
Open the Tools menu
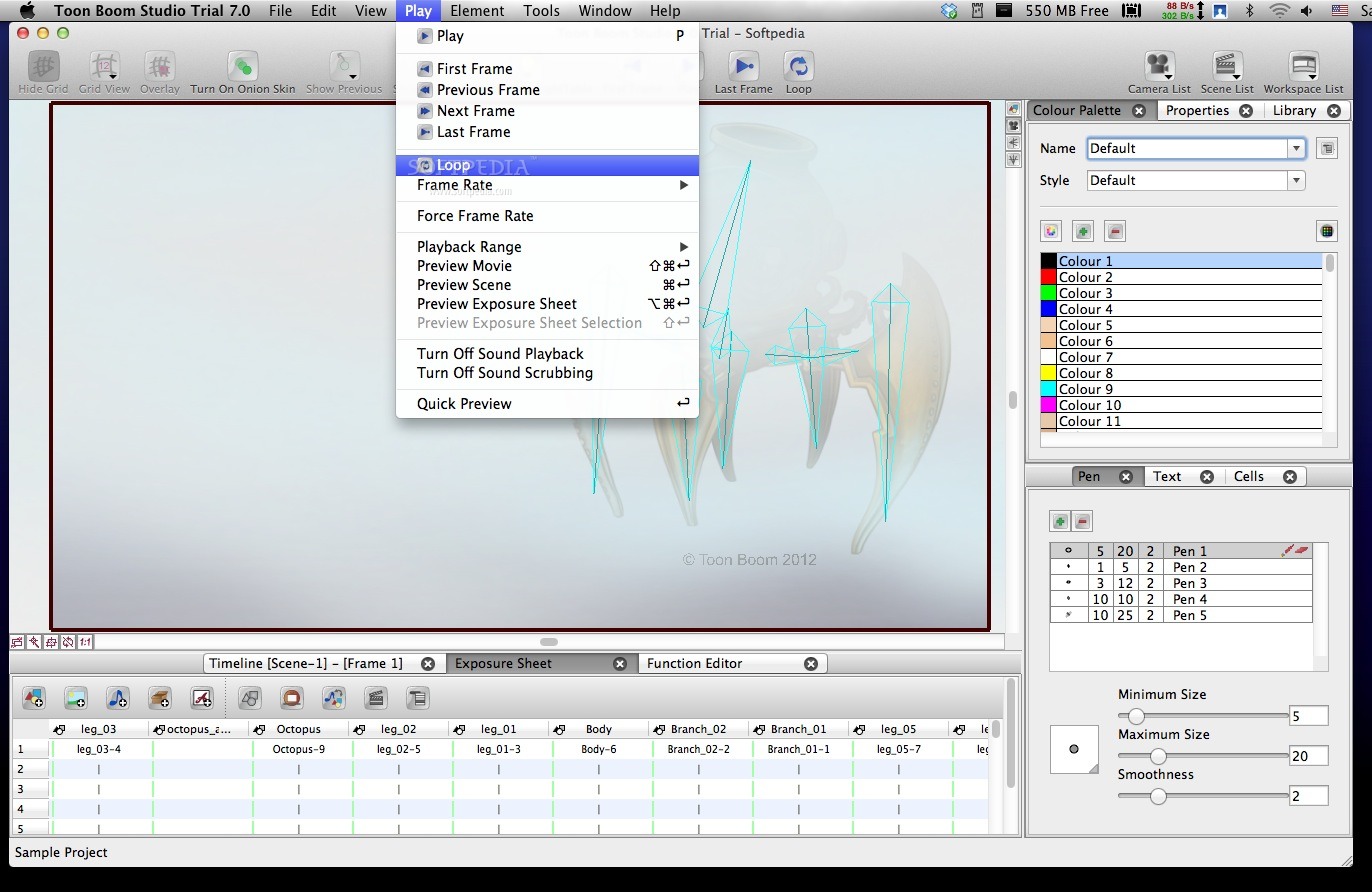(541, 11)
